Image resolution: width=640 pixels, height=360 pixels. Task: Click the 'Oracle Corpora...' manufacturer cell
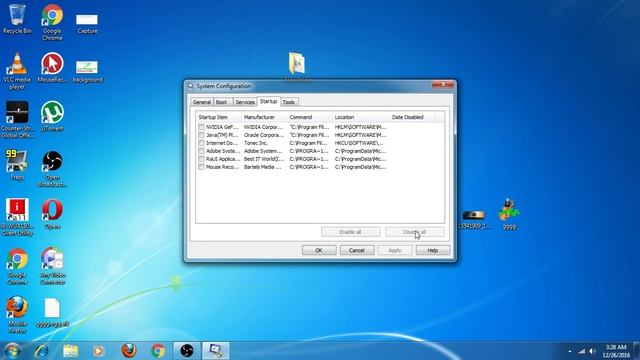(x=264, y=135)
